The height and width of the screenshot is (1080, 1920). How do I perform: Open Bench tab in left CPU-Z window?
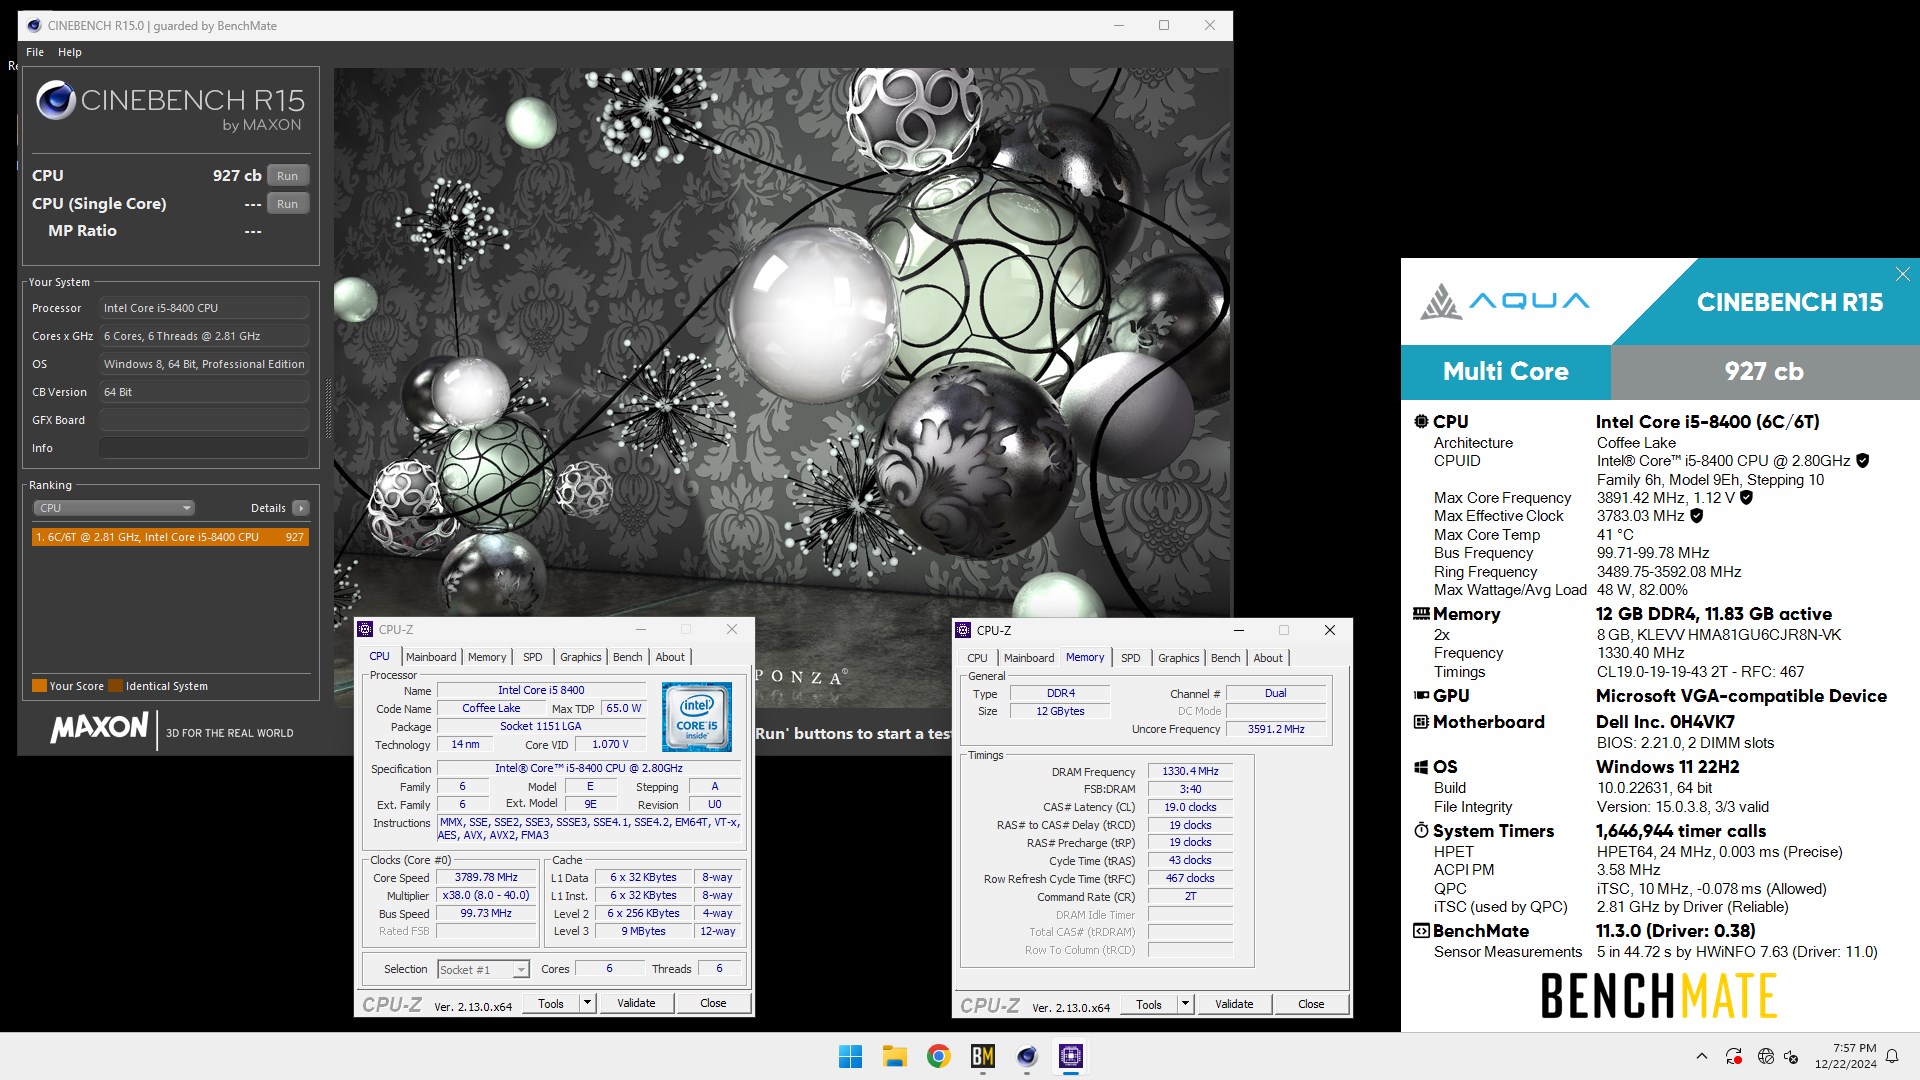pyautogui.click(x=628, y=657)
